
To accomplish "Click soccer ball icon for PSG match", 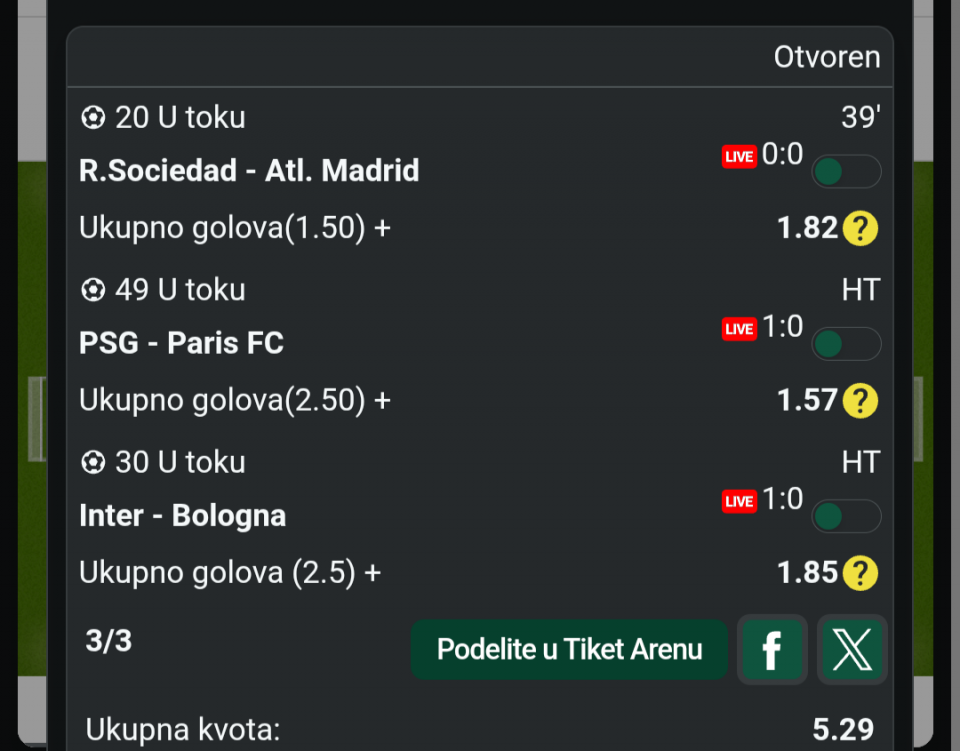I will click(x=93, y=290).
